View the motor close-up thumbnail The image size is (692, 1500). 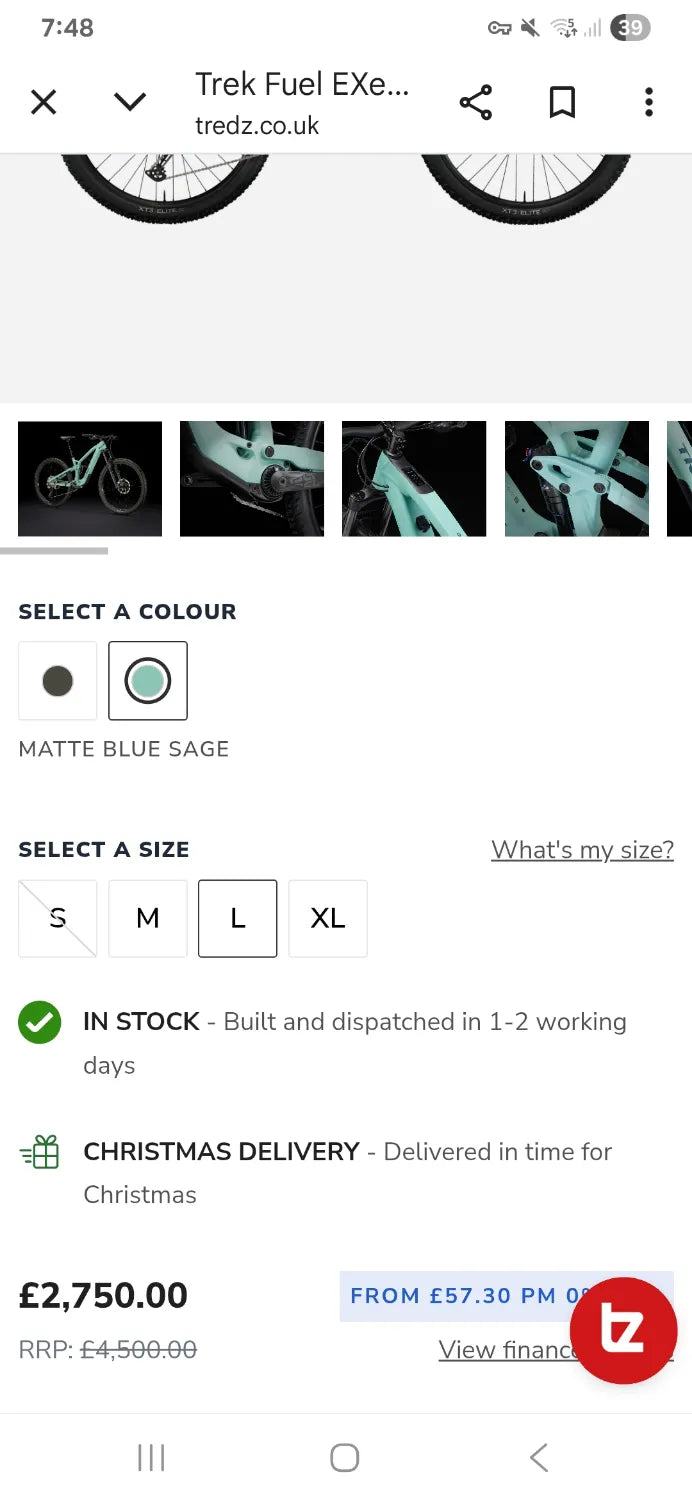[252, 479]
